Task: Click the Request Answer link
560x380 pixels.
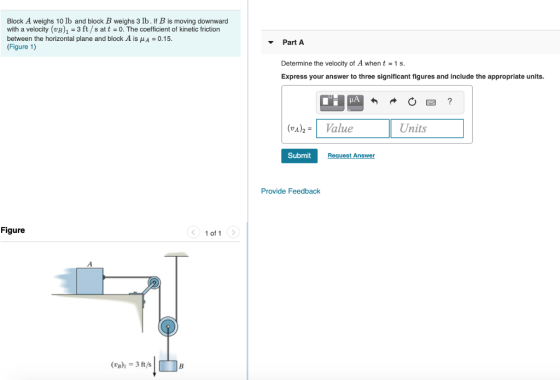Action: tap(351, 156)
